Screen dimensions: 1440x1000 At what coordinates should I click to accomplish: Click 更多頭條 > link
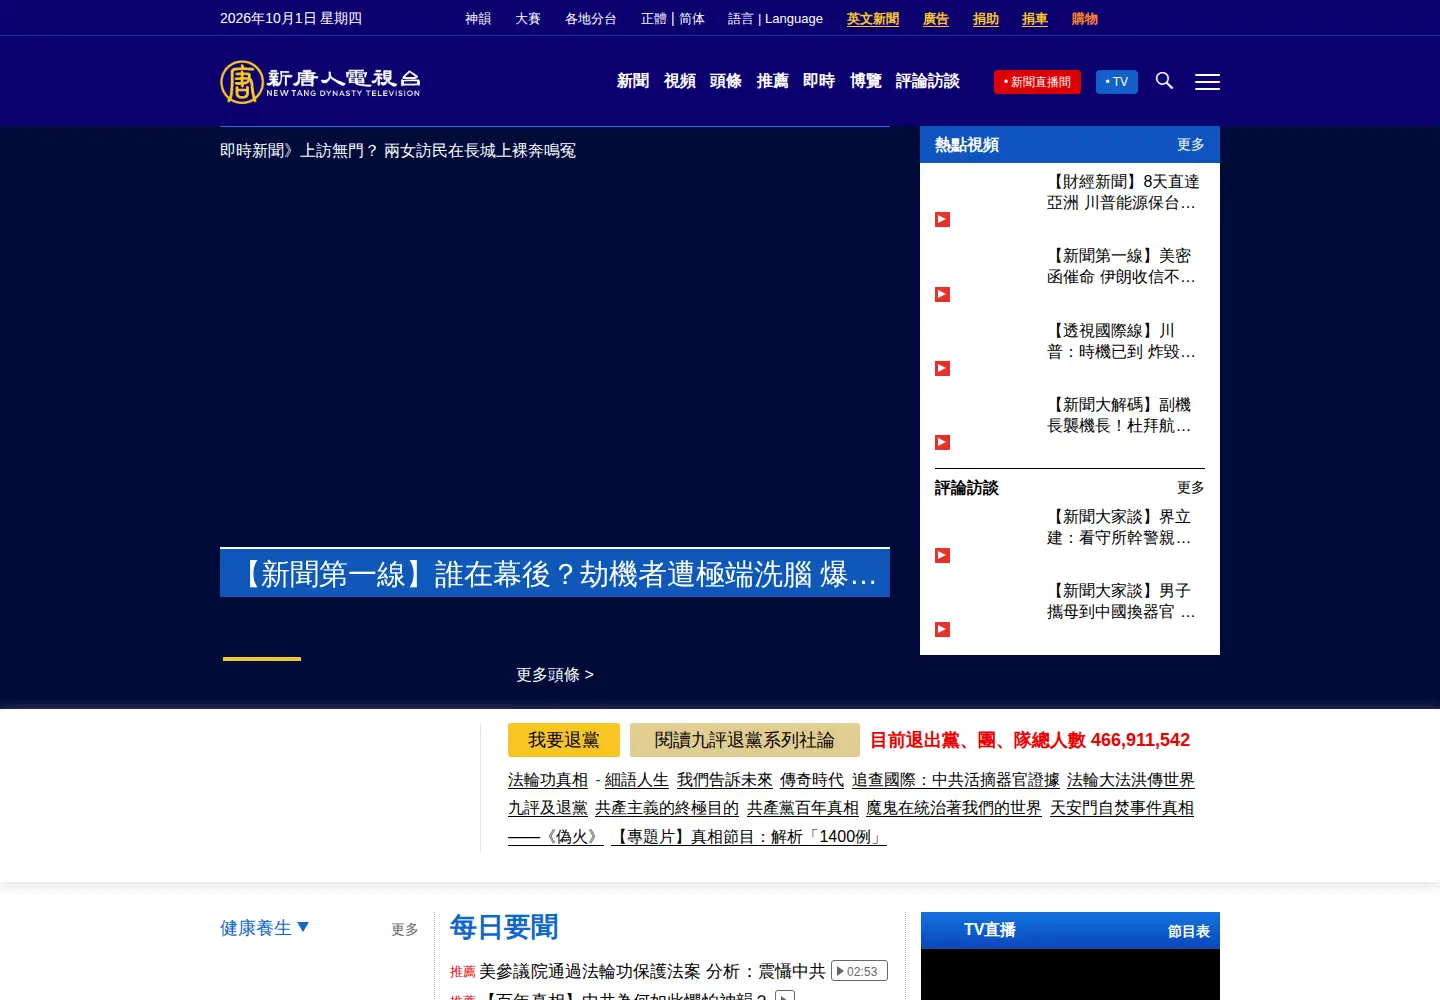coord(555,674)
